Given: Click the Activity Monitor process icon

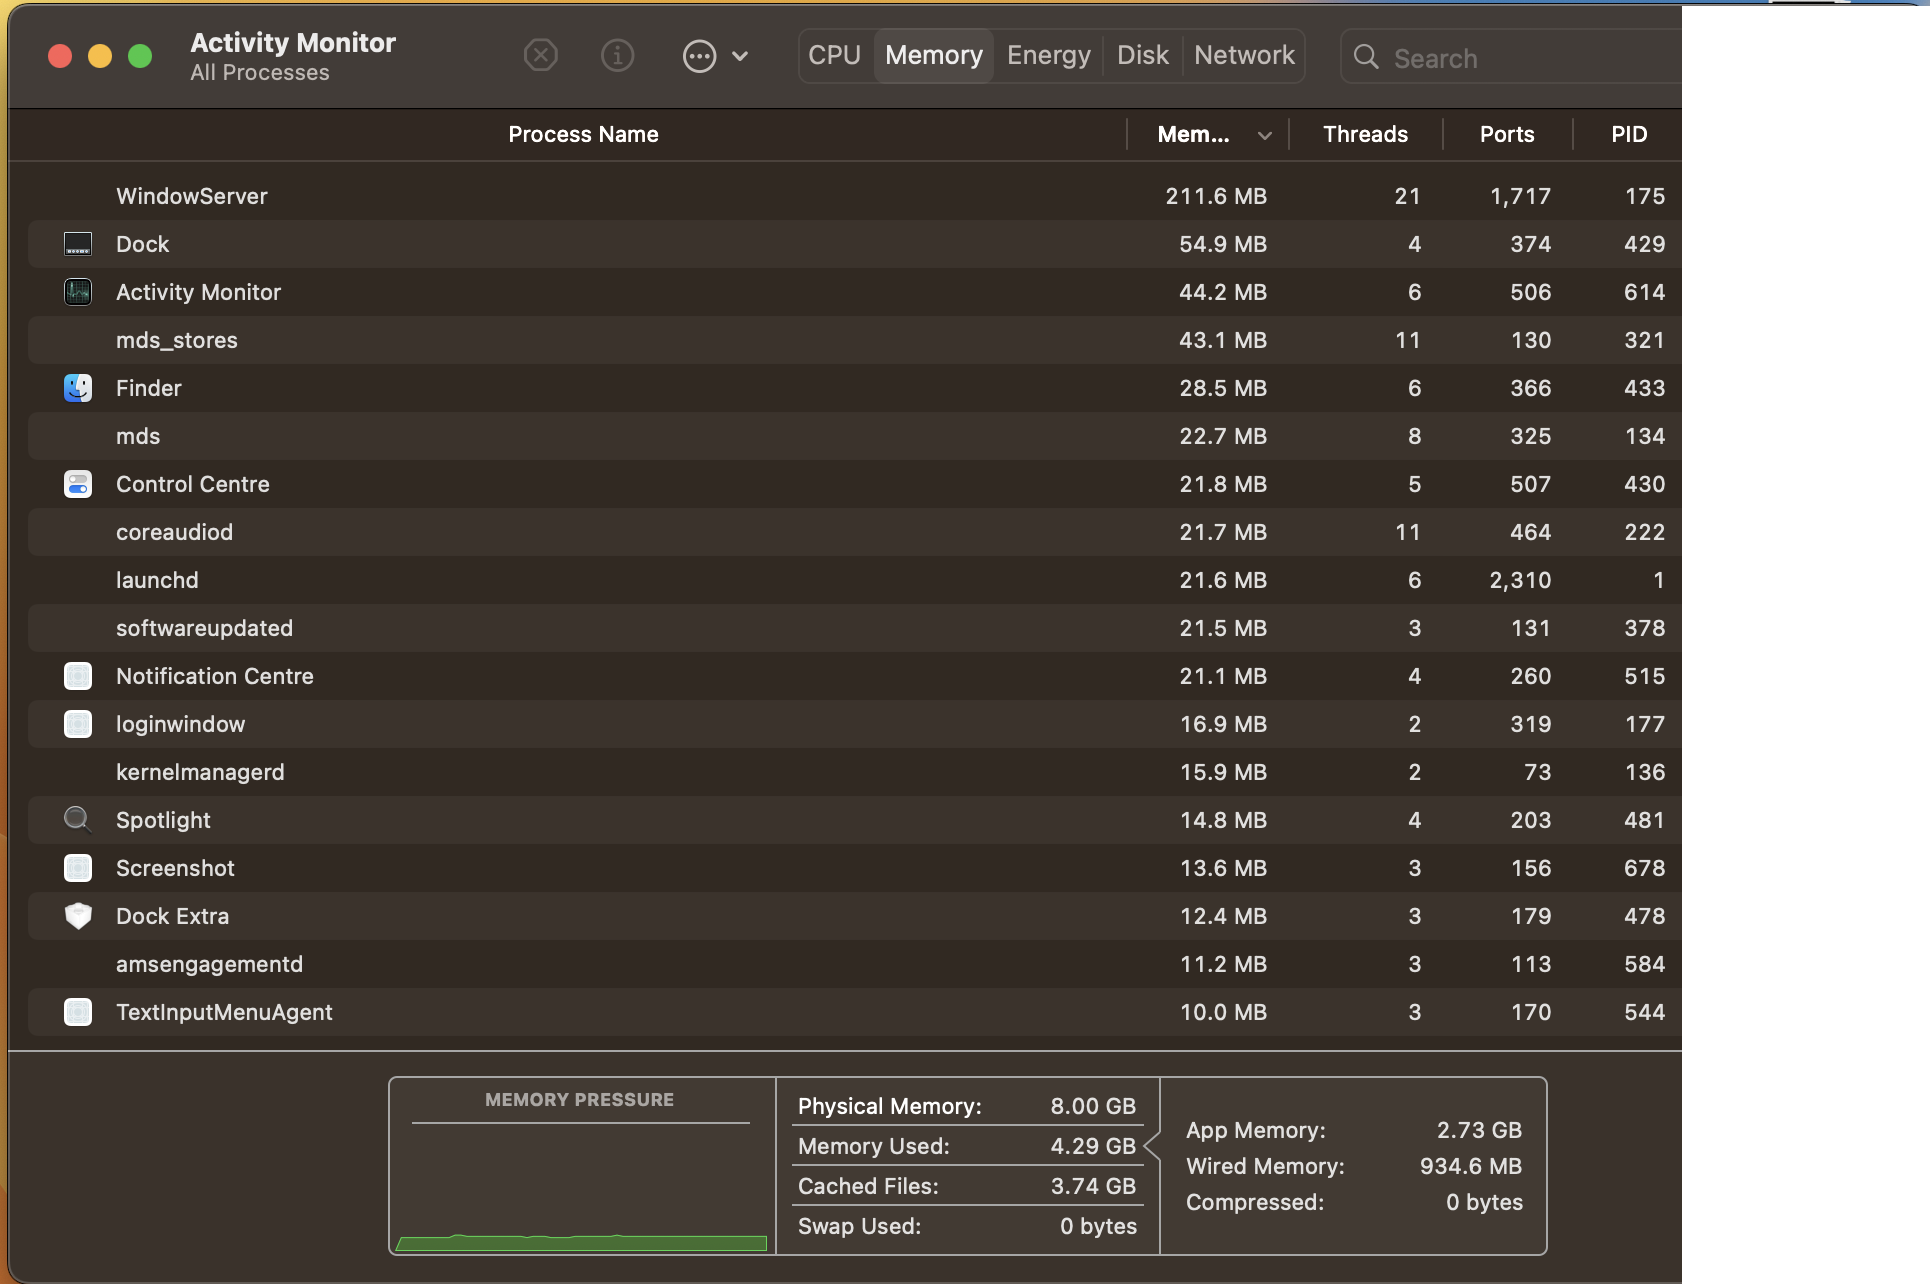Looking at the screenshot, I should tap(78, 292).
